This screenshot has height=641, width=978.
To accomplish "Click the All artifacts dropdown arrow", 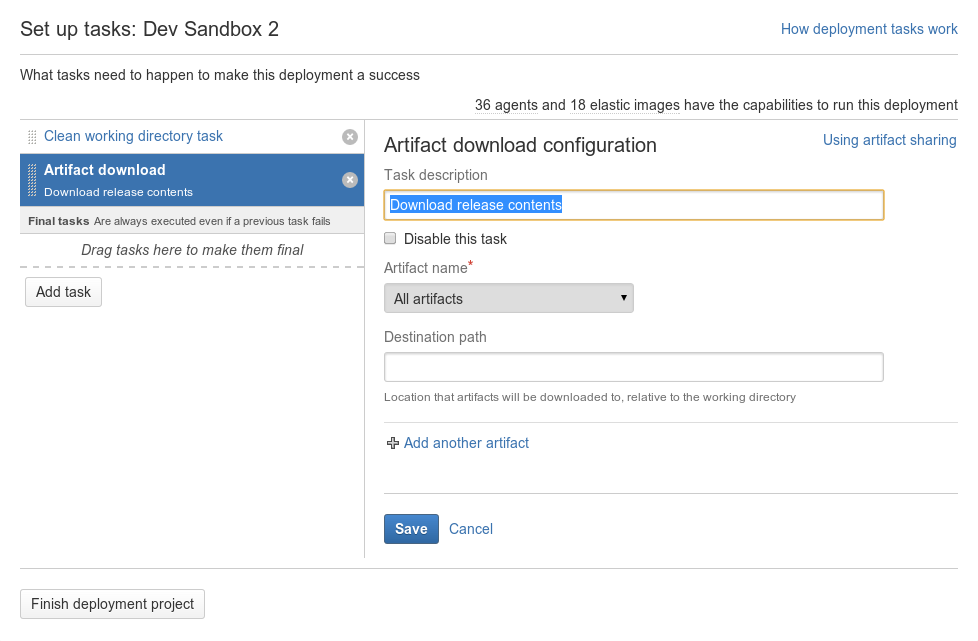I will click(623, 298).
